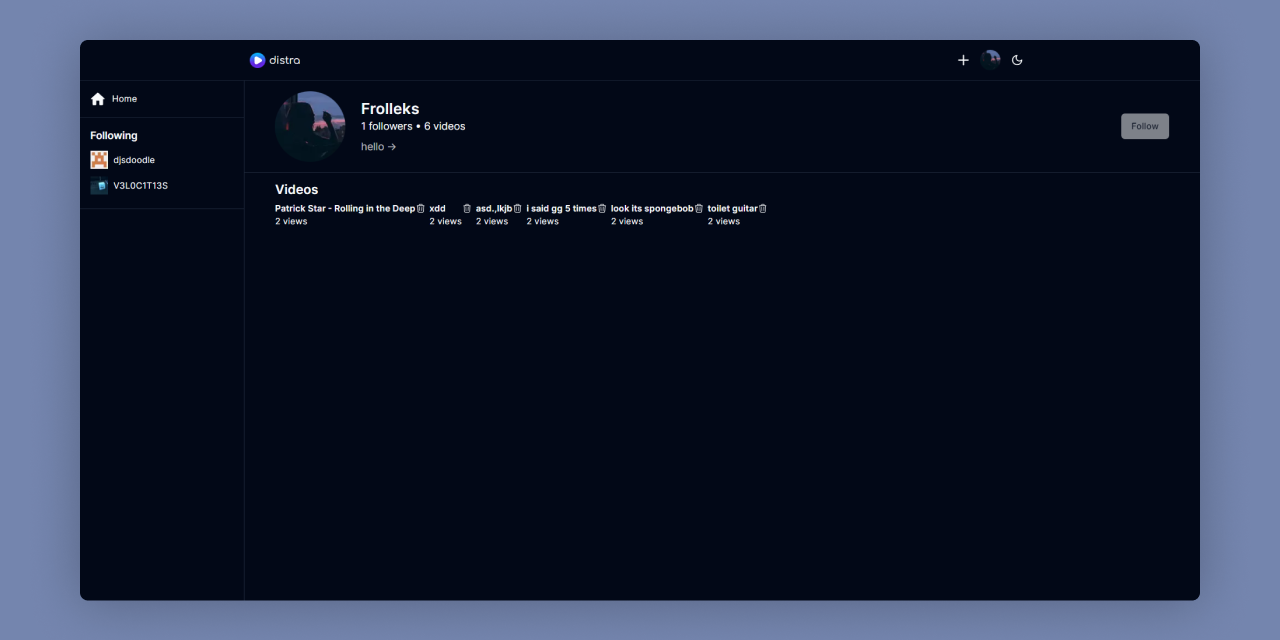Click the Follow button
Image resolution: width=1280 pixels, height=640 pixels.
(x=1145, y=126)
